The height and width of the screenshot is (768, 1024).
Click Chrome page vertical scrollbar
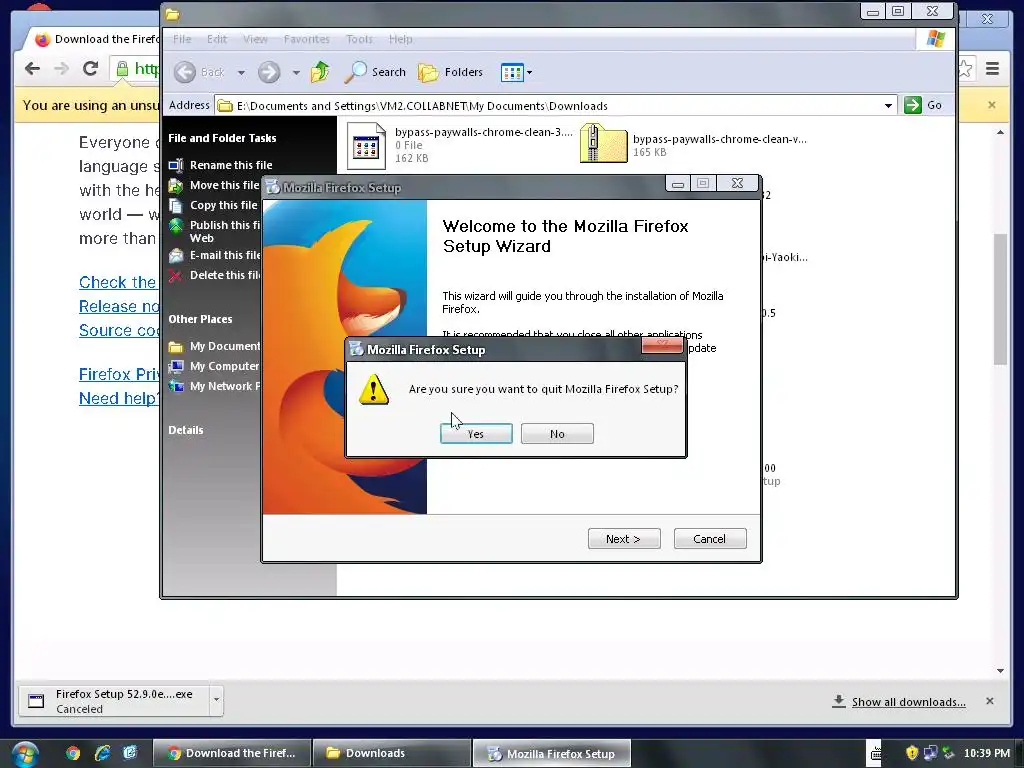click(x=1000, y=298)
